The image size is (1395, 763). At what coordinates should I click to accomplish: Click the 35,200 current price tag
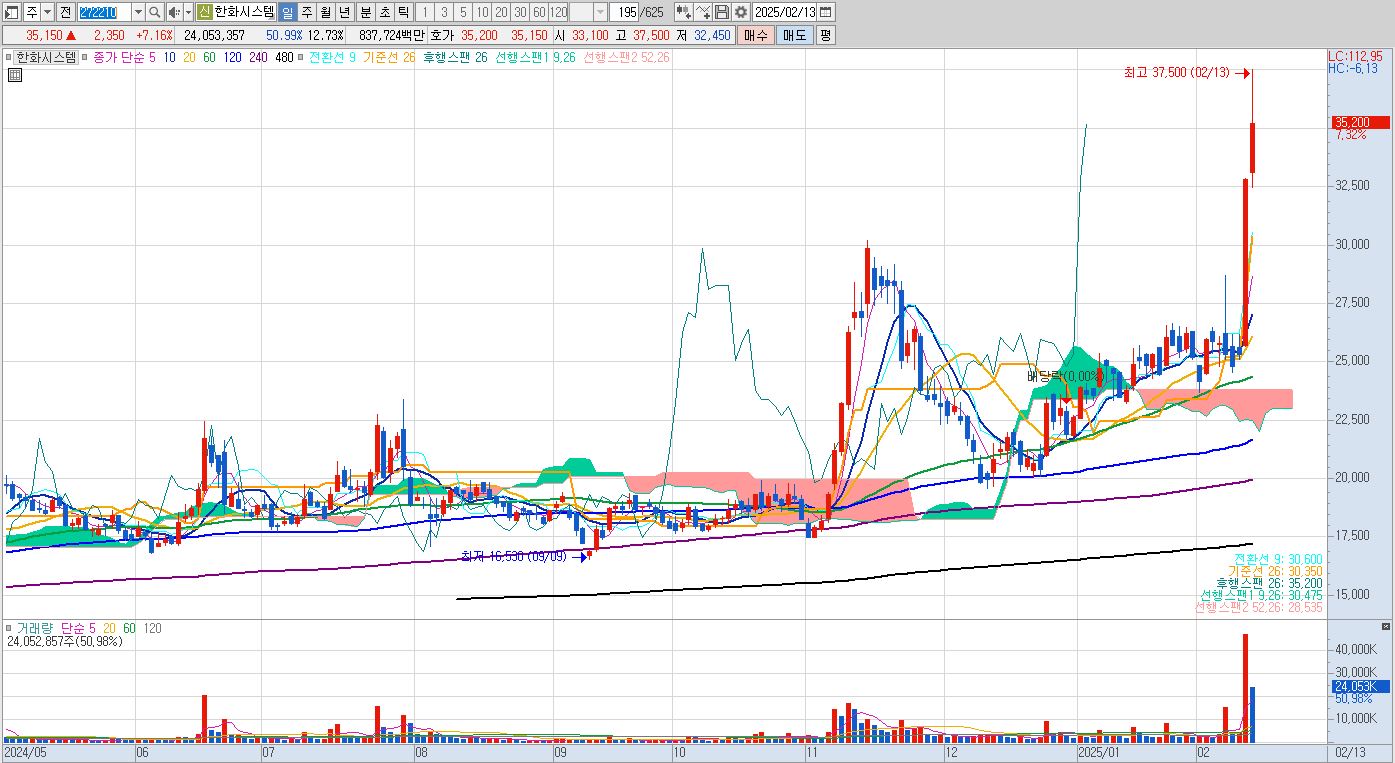point(1359,122)
